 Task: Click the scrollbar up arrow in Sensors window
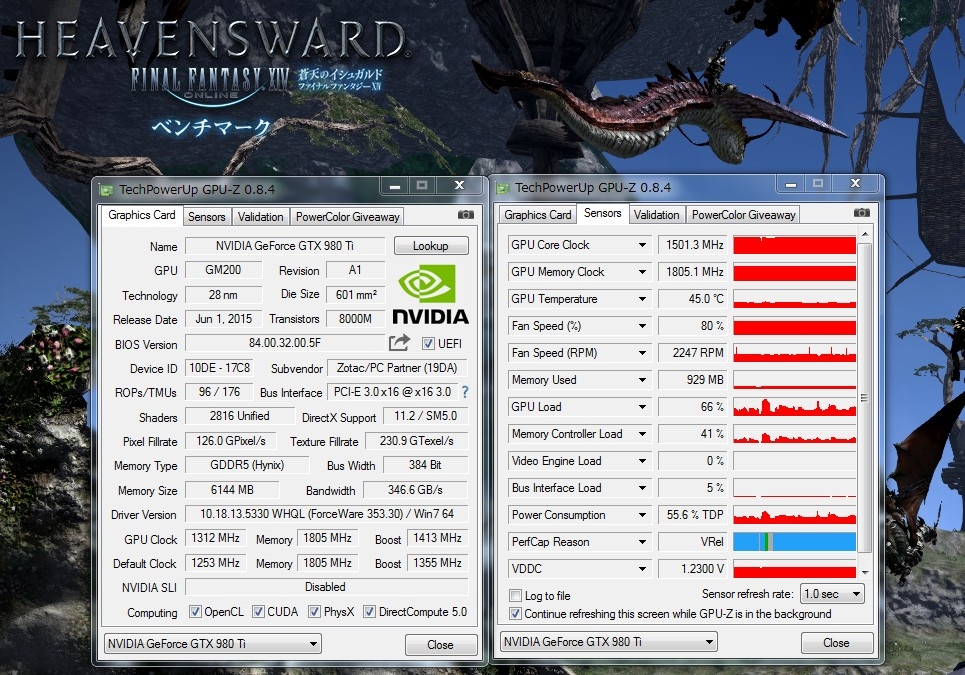coord(865,234)
